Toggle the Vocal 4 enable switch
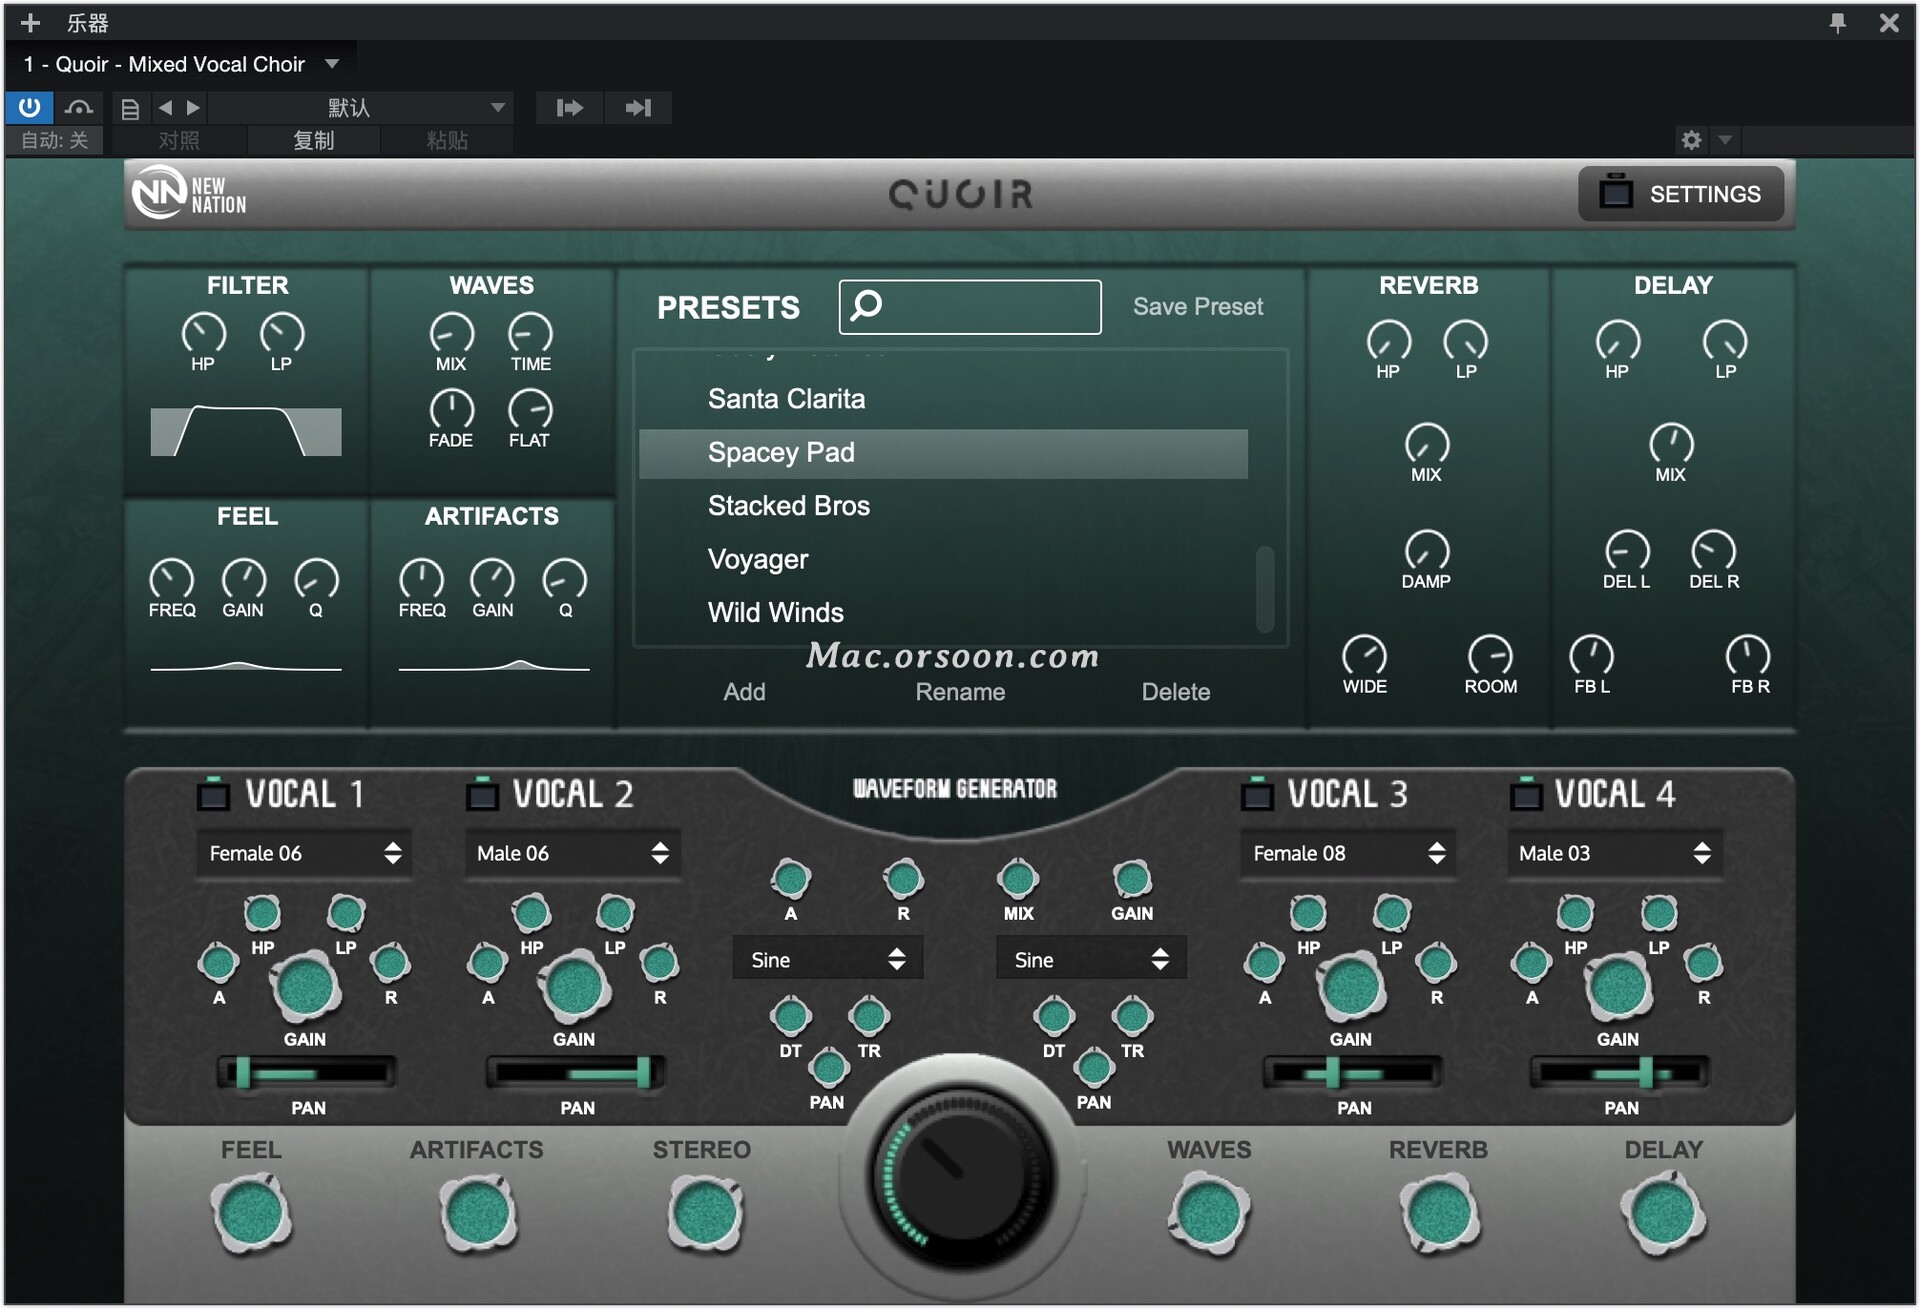 (1525, 794)
